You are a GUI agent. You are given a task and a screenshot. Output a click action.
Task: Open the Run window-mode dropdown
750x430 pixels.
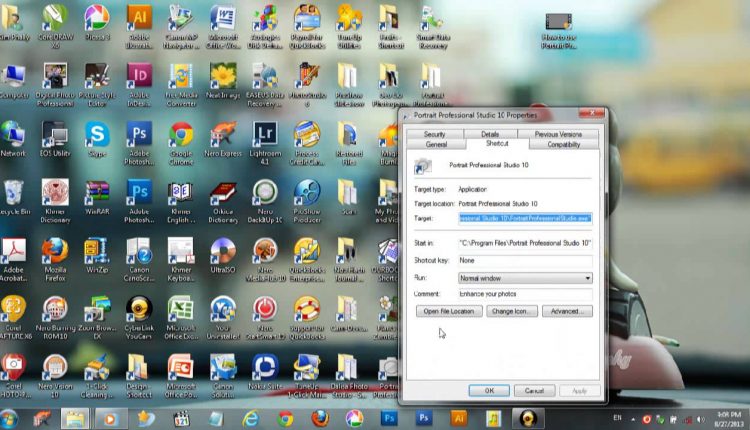click(x=525, y=278)
